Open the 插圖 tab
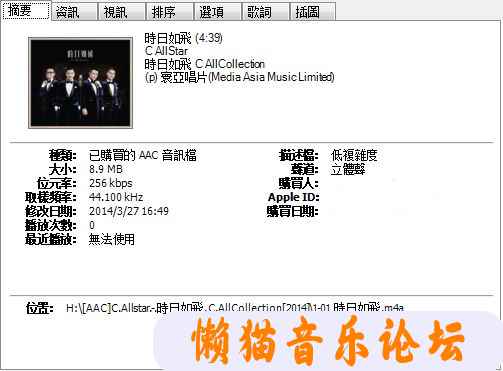Viewport: 503px width, 371px height. pyautogui.click(x=313, y=12)
